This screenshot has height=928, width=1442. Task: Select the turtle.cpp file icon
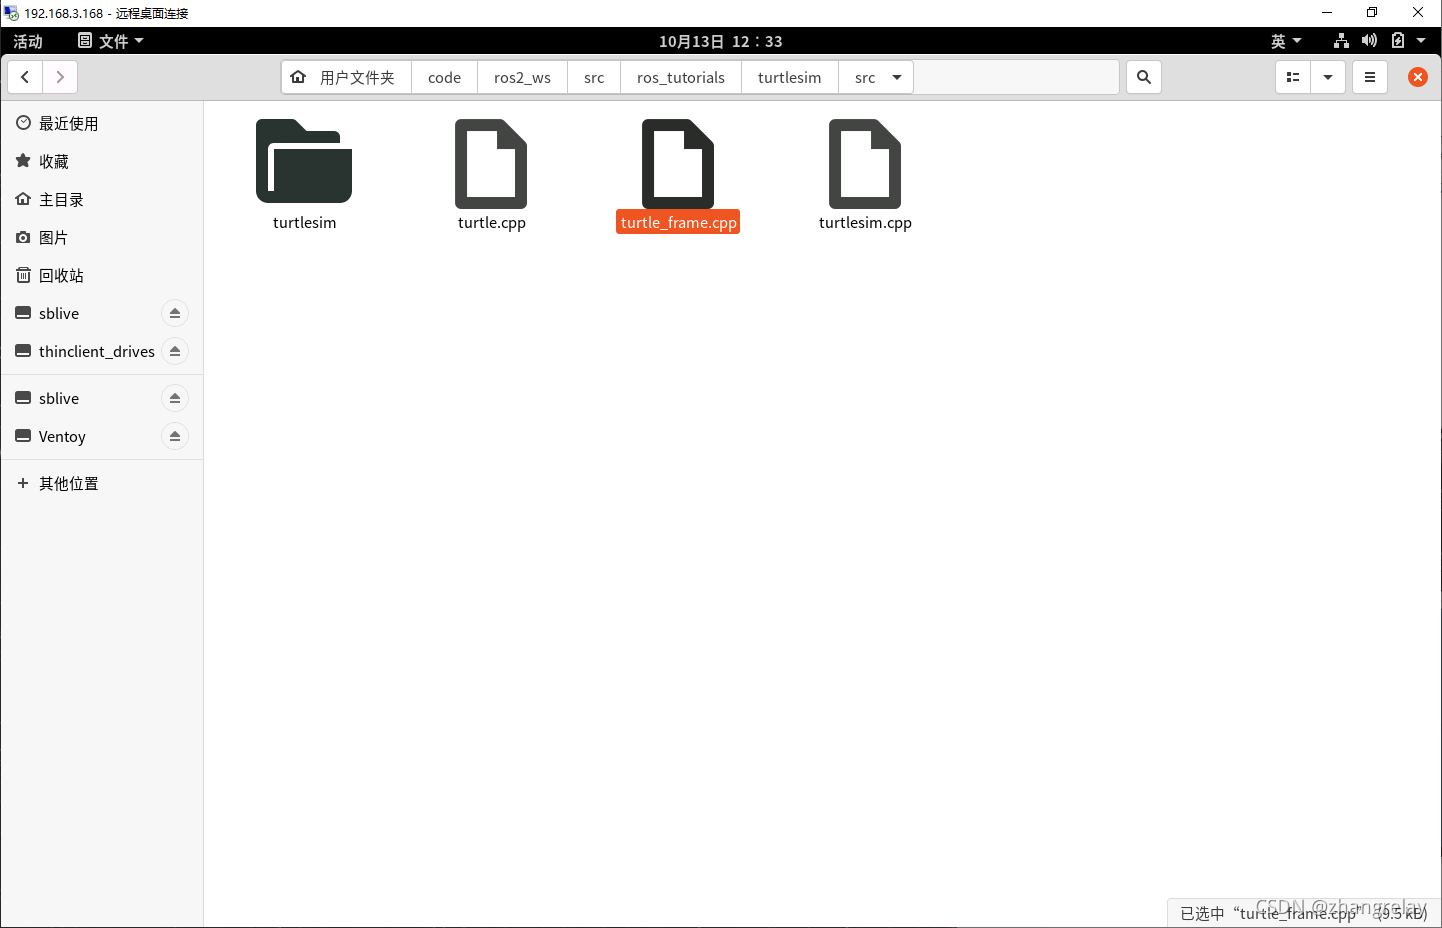[x=491, y=163]
